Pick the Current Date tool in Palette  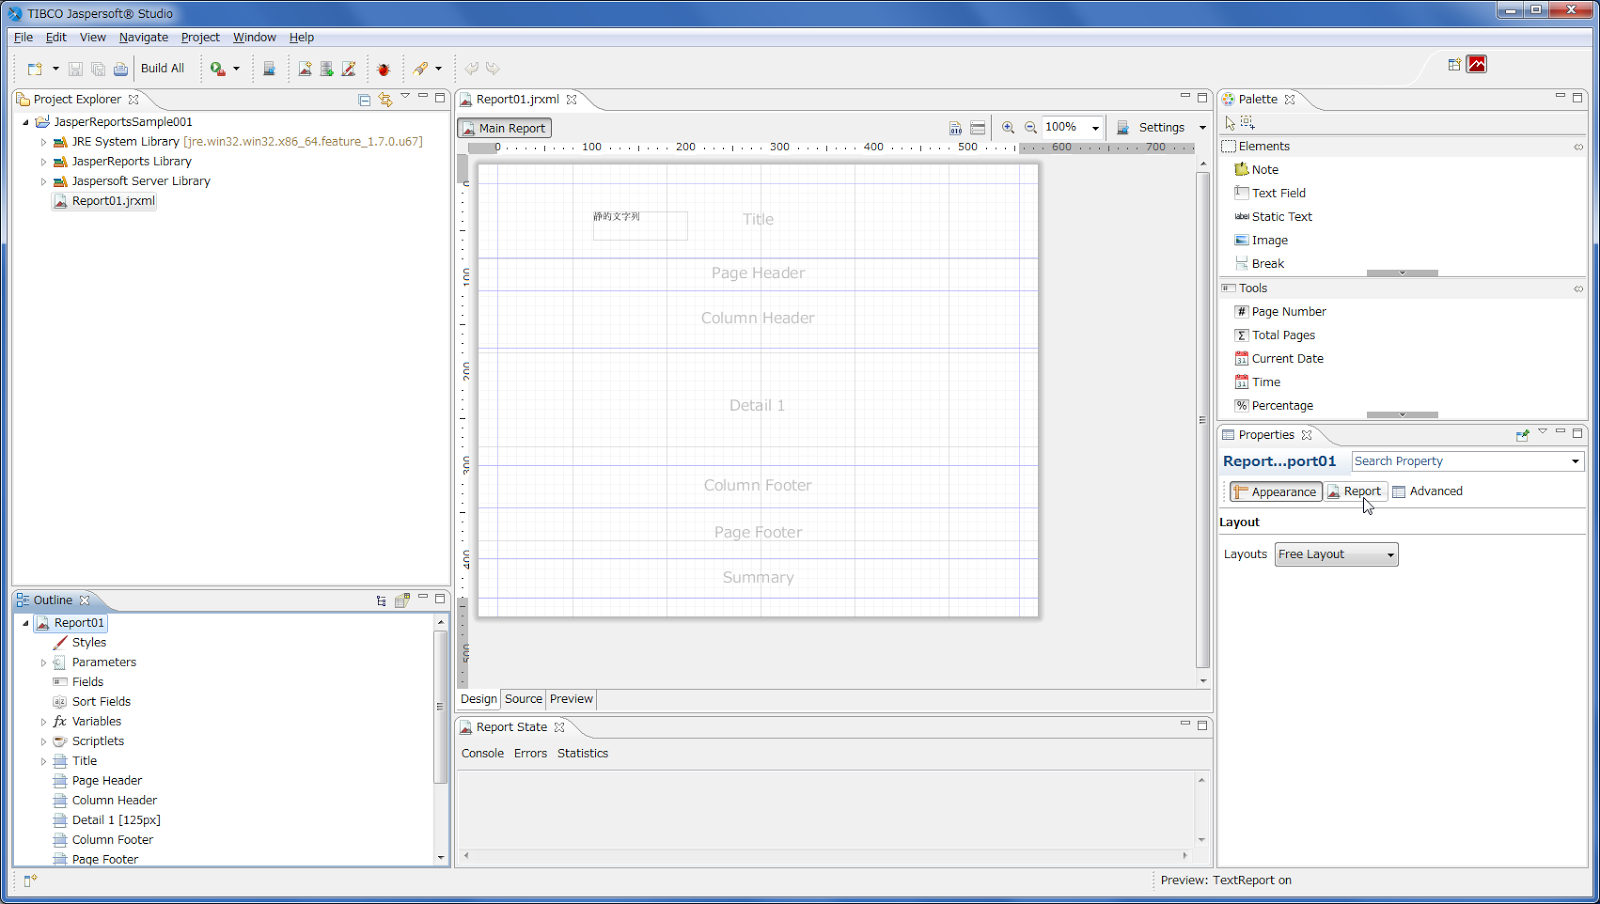coord(1279,359)
